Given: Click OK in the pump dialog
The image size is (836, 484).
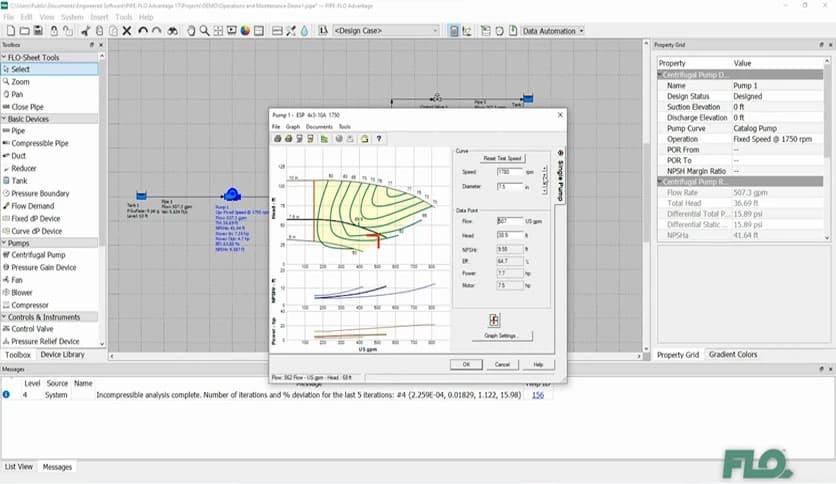Looking at the screenshot, I should 466,365.
